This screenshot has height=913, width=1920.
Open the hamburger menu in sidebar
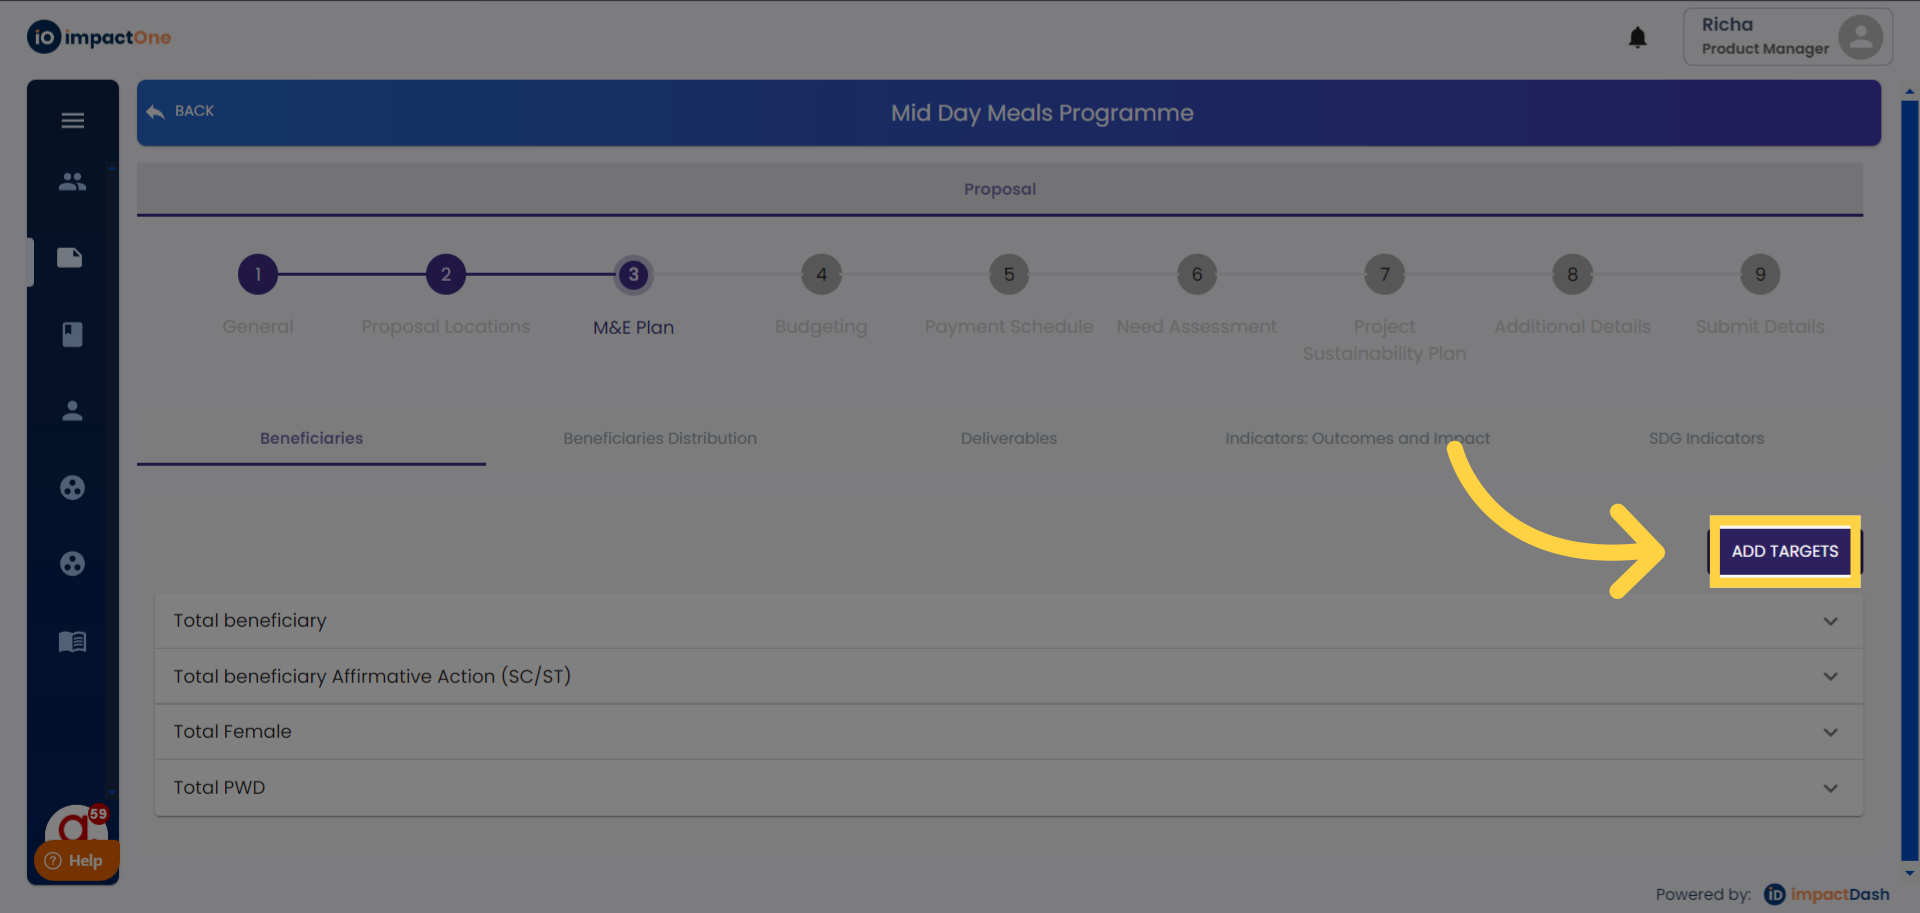coord(72,121)
